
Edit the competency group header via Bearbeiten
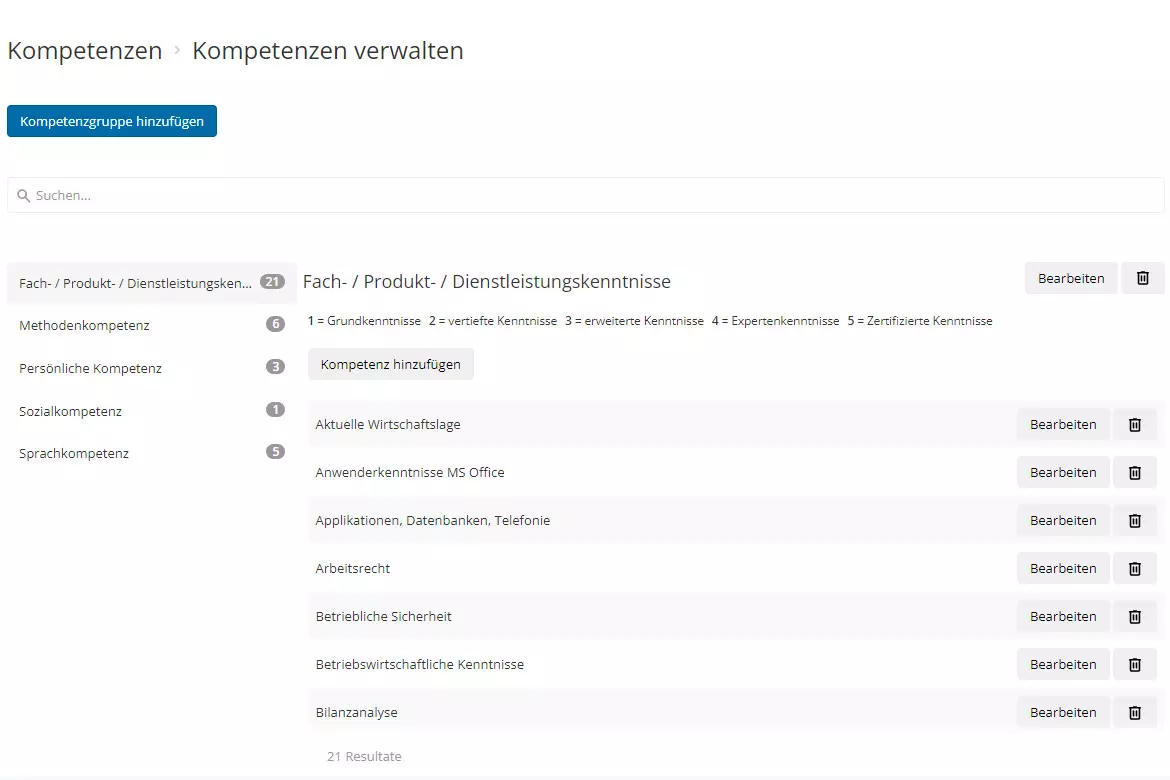(x=1070, y=278)
